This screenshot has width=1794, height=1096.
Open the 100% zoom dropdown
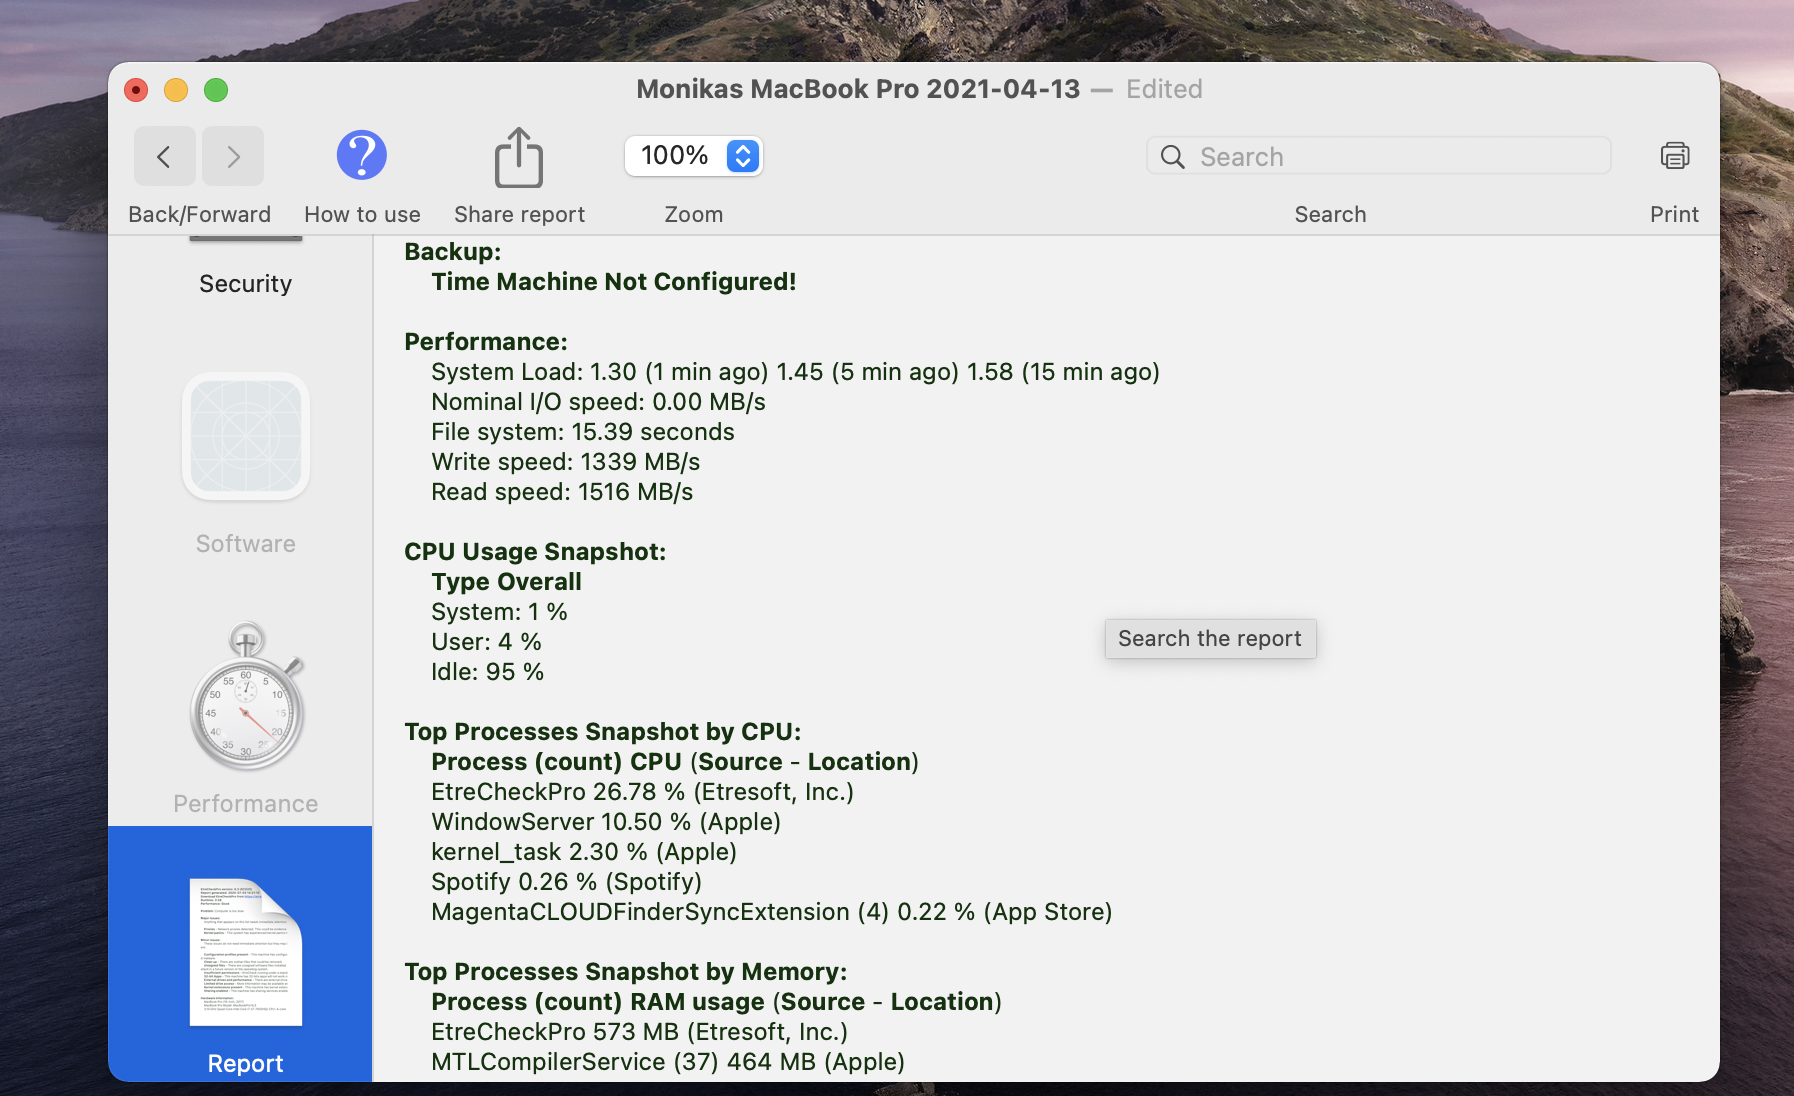click(x=694, y=156)
